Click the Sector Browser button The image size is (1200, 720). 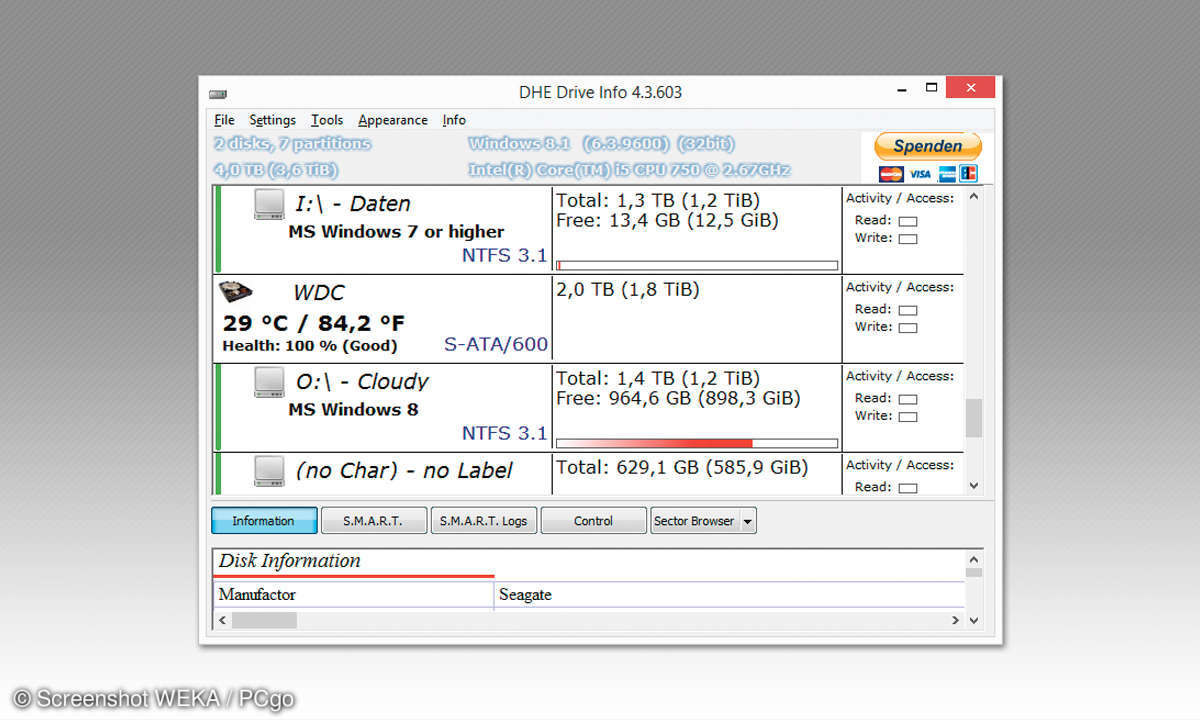pos(694,521)
